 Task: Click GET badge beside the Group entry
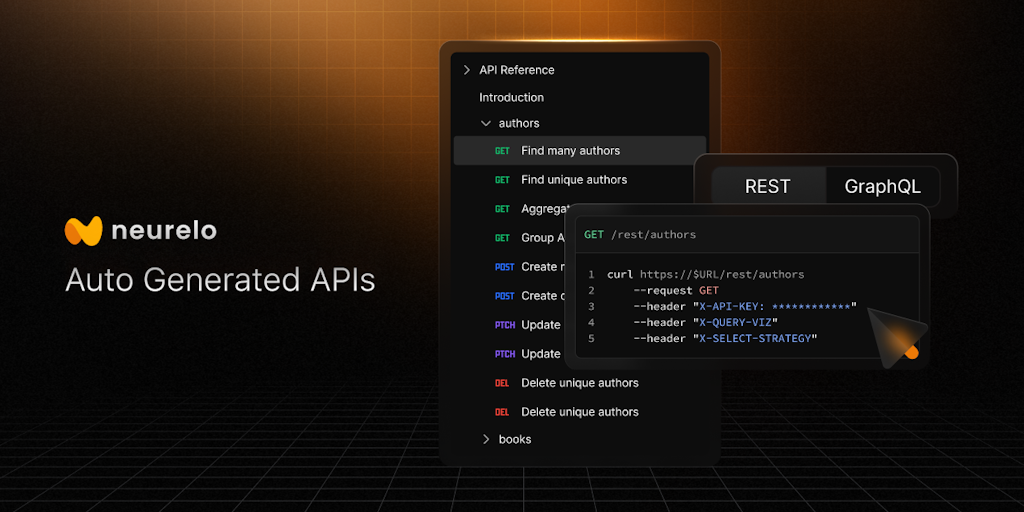(502, 238)
